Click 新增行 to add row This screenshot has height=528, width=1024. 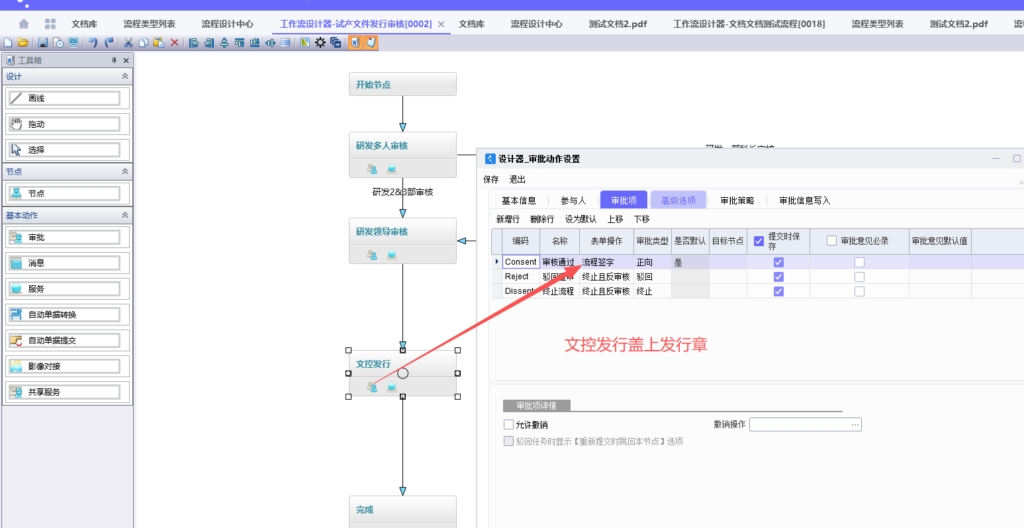508,220
